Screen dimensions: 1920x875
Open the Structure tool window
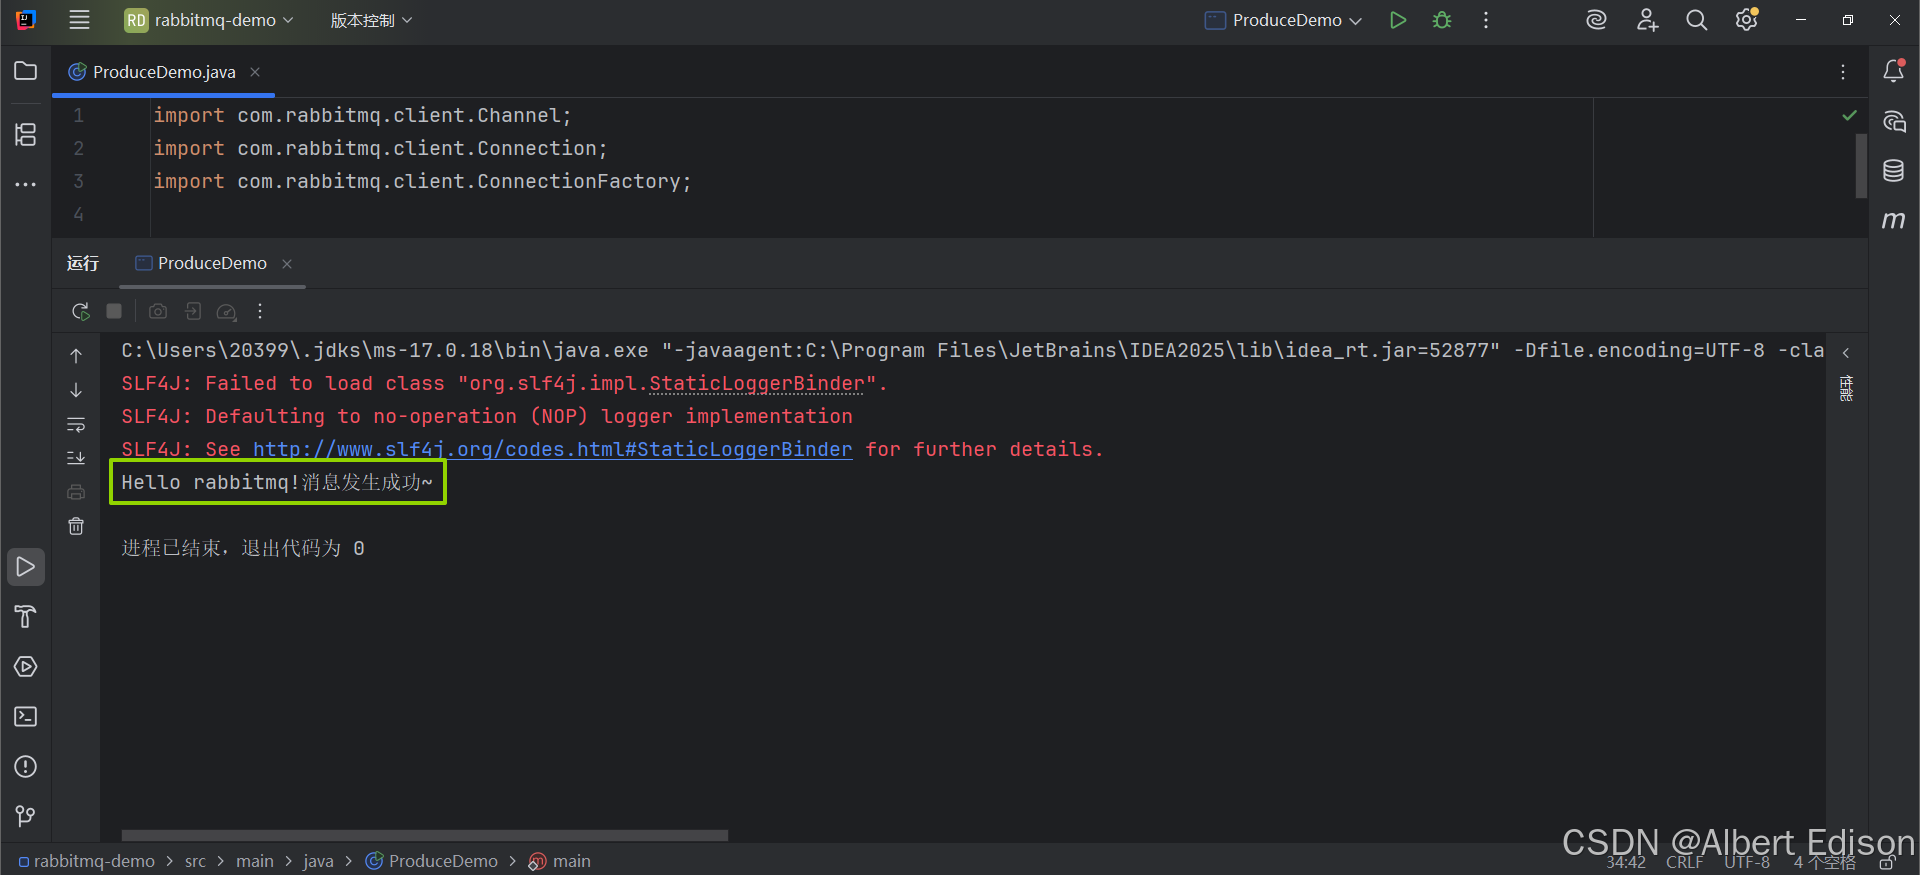pyautogui.click(x=26, y=134)
